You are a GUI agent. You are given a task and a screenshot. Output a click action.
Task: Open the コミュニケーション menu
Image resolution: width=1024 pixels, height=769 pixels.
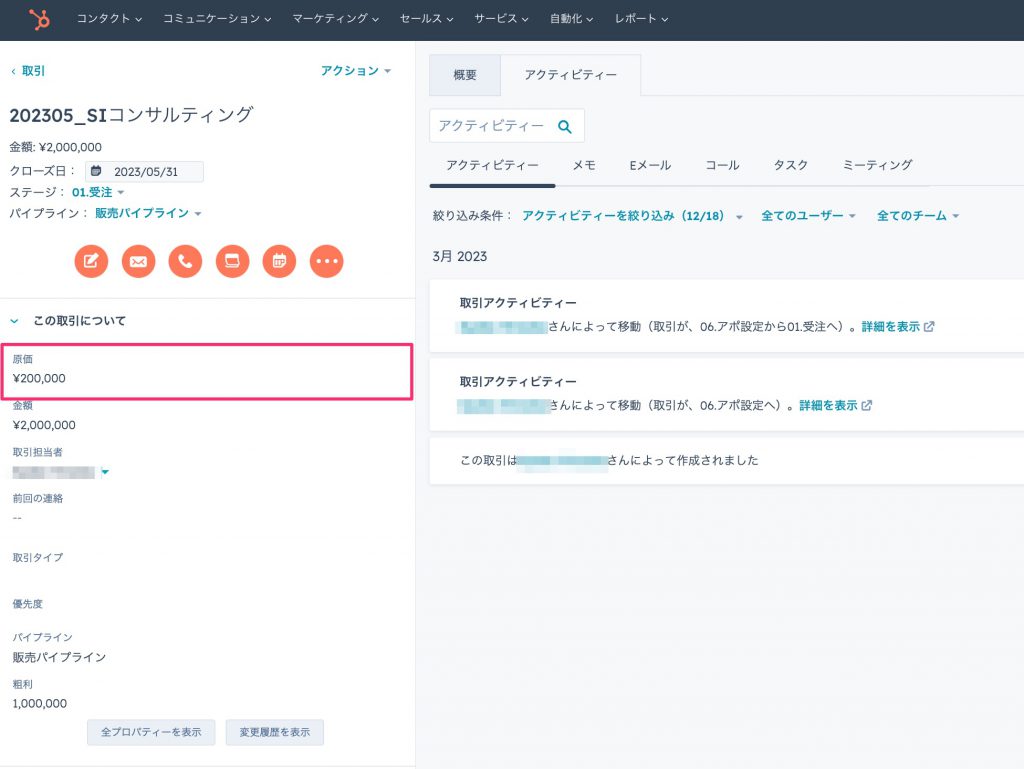217,19
